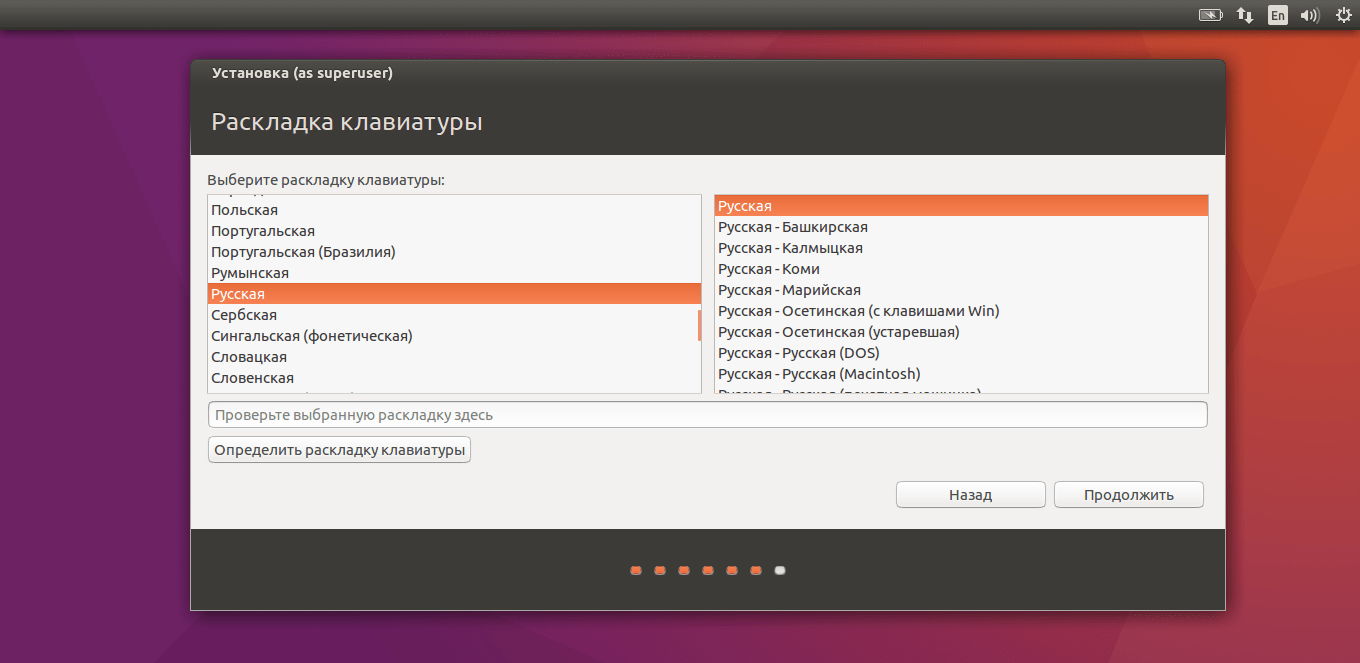The image size is (1360, 663).
Task: Select Сербская layout
Action: pyautogui.click(x=454, y=315)
